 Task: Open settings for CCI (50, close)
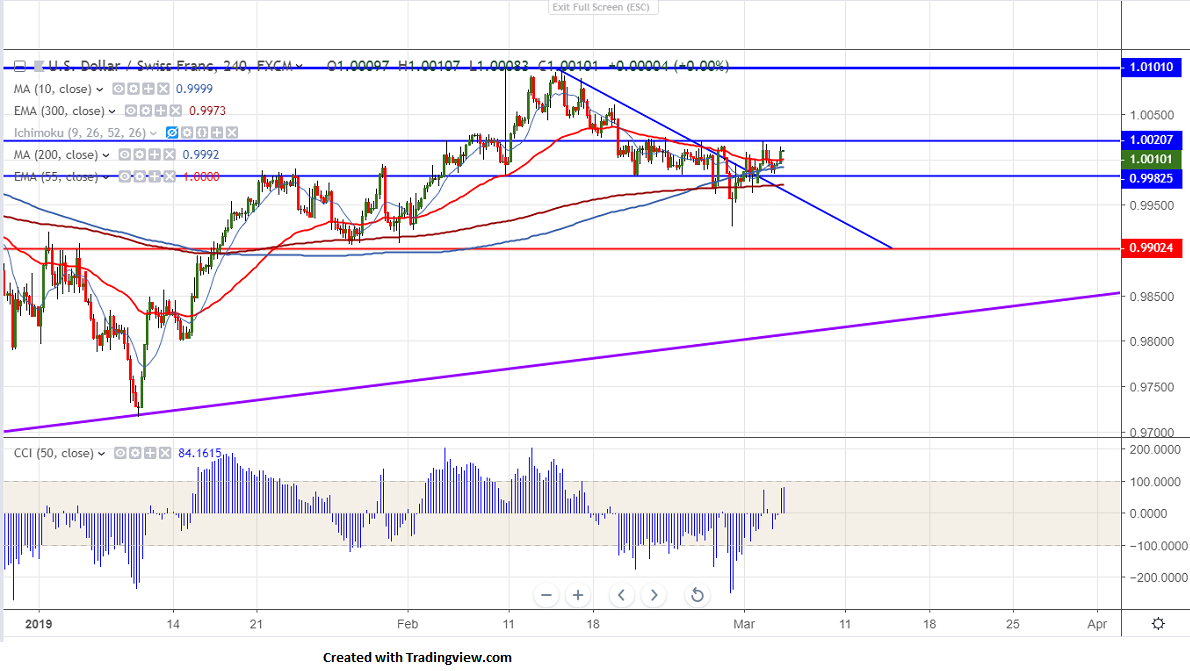(x=135, y=453)
